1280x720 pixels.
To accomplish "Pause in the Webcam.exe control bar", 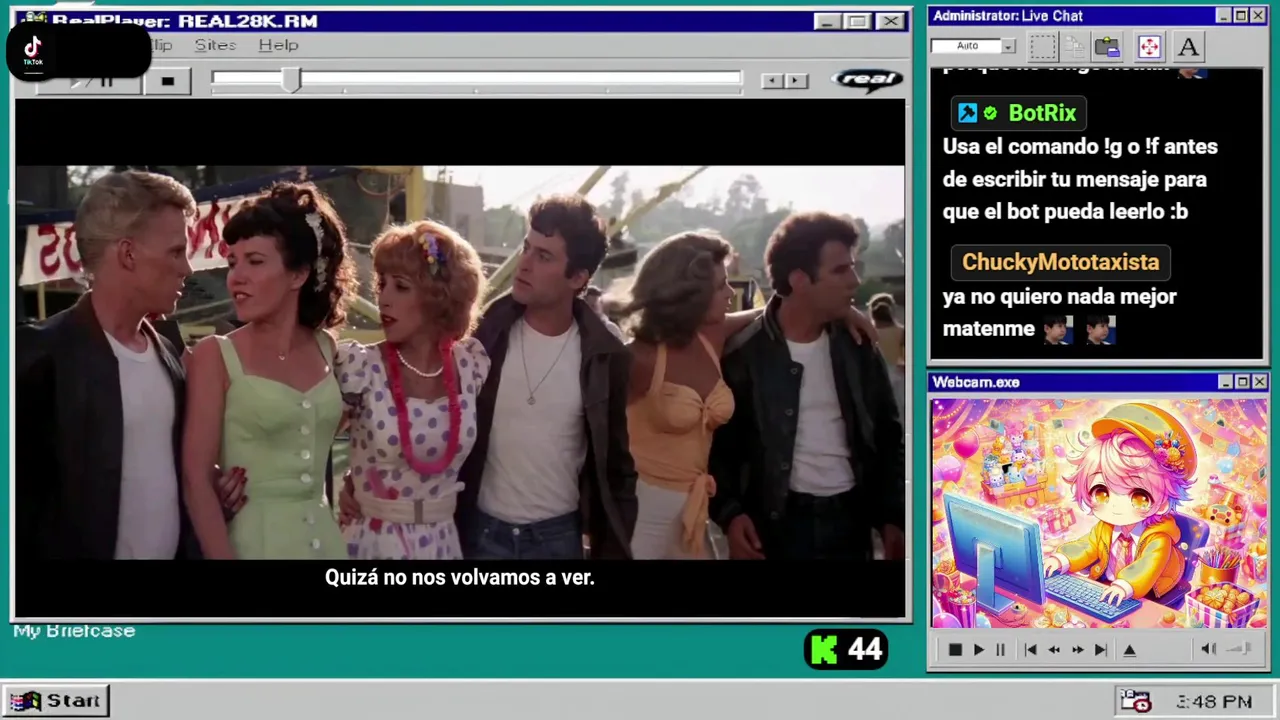I will pos(1000,649).
